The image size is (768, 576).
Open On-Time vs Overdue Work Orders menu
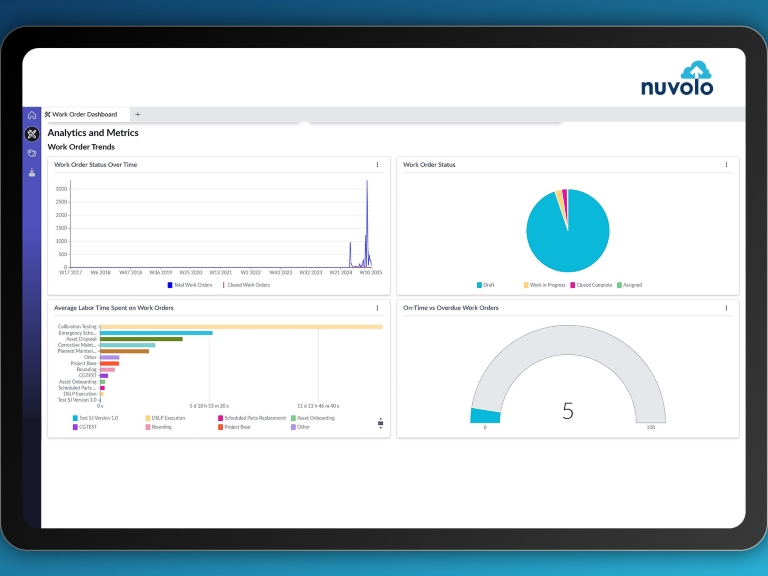click(726, 308)
